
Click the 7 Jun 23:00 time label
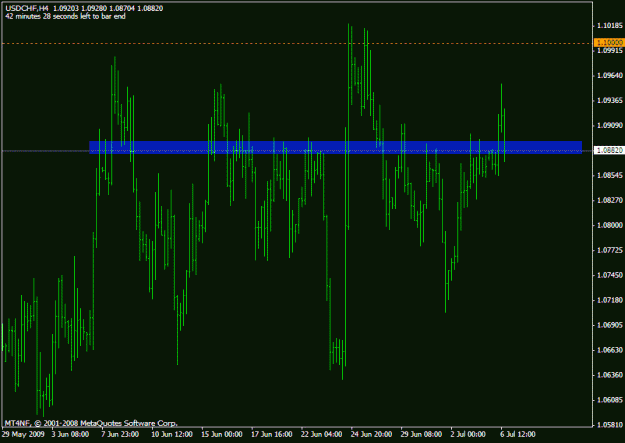(120, 434)
